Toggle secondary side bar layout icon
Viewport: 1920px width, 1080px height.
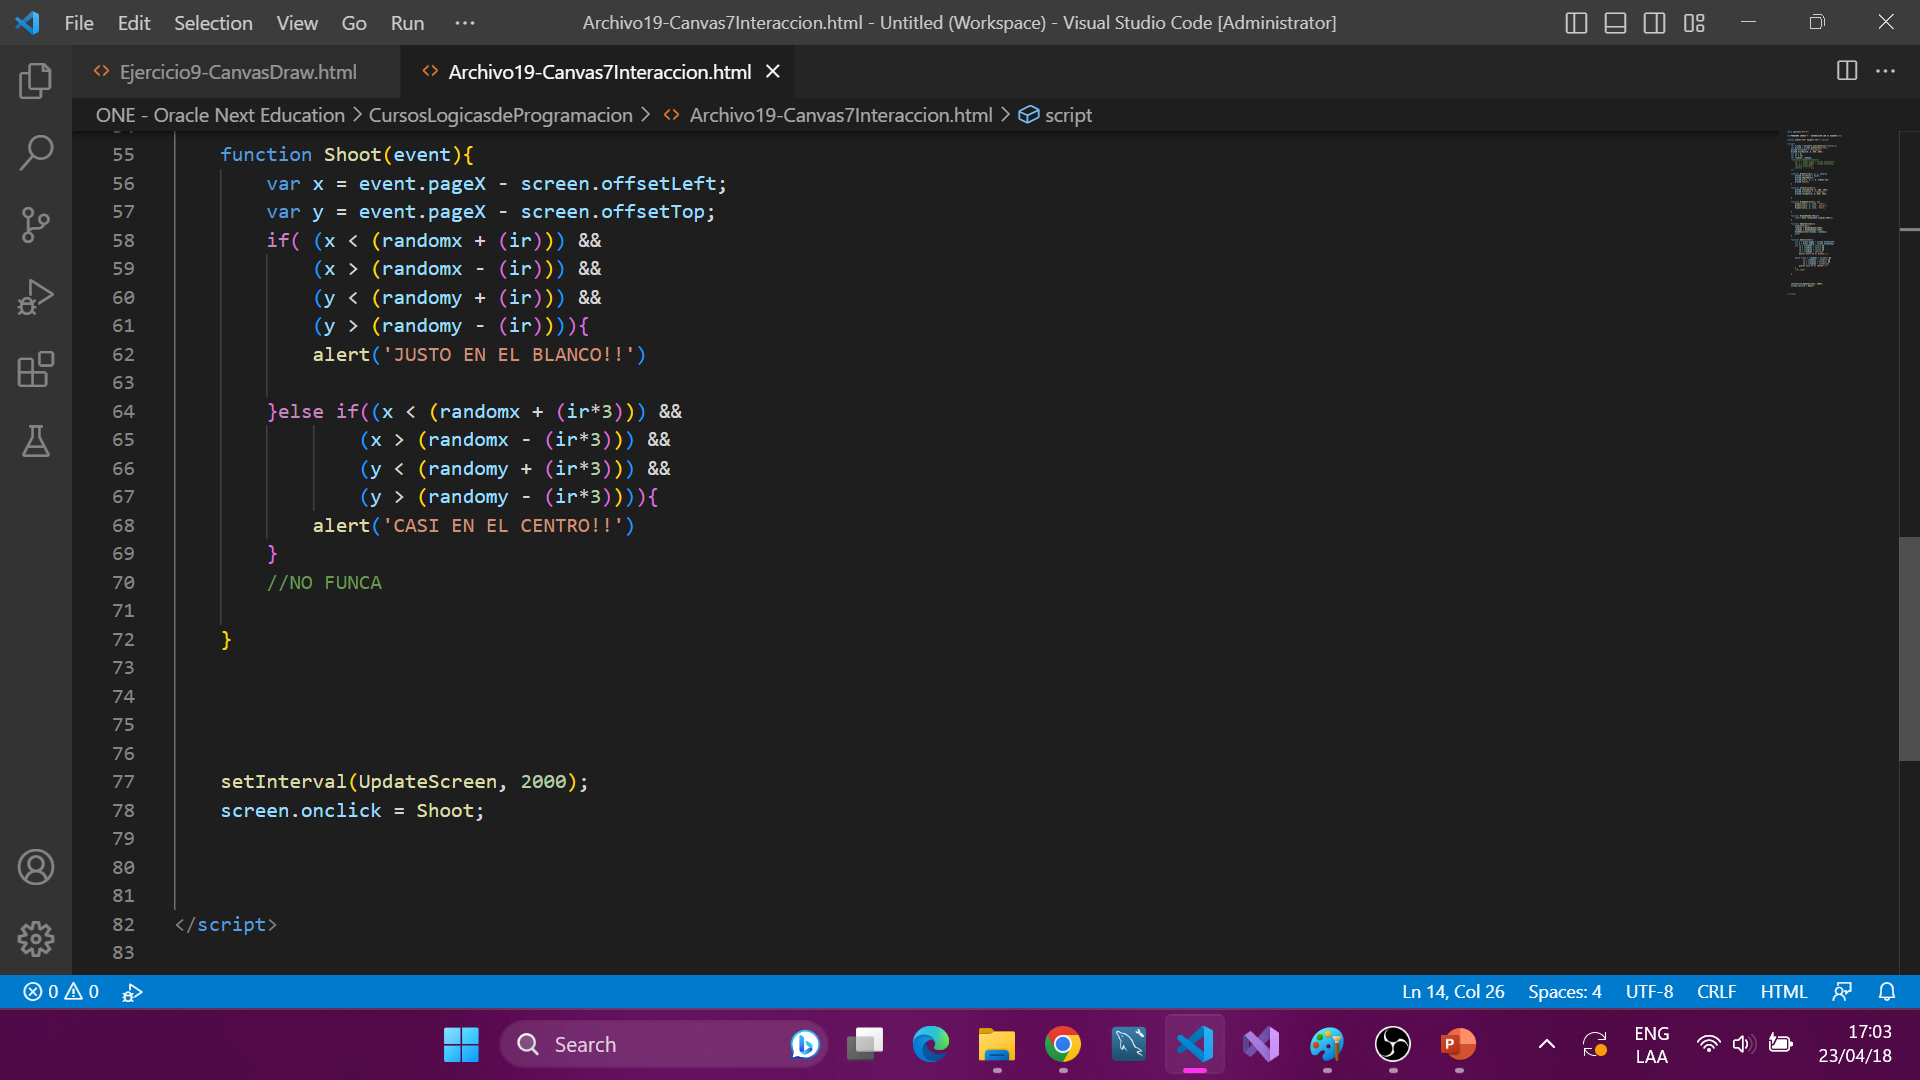tap(1654, 23)
